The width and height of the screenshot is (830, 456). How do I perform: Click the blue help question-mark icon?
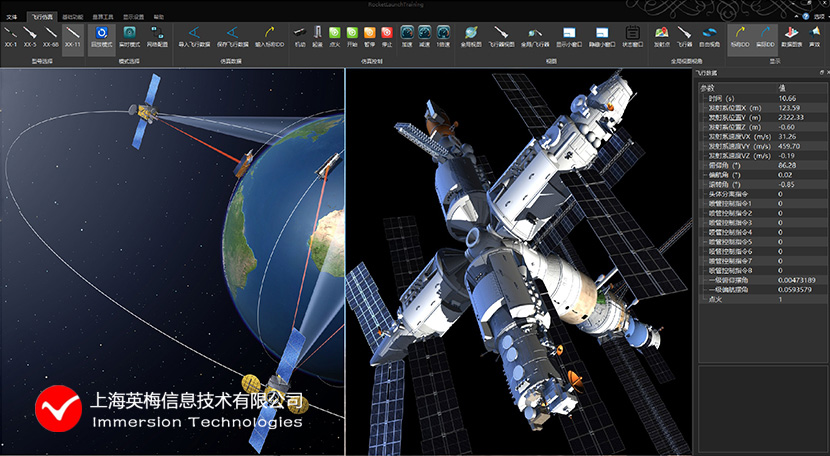[x=806, y=16]
